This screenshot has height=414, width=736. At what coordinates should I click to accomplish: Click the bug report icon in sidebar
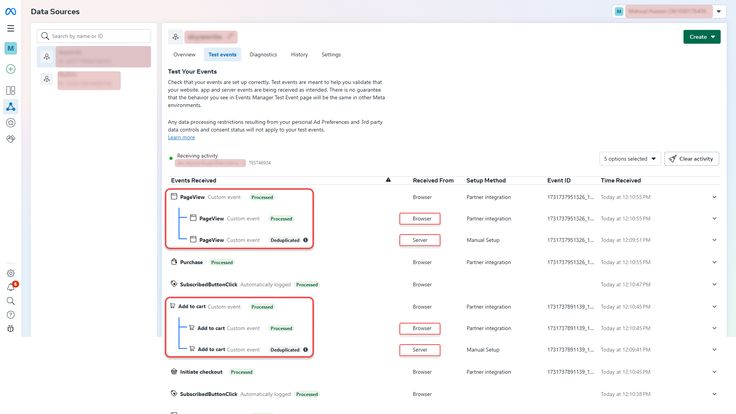(x=10, y=328)
